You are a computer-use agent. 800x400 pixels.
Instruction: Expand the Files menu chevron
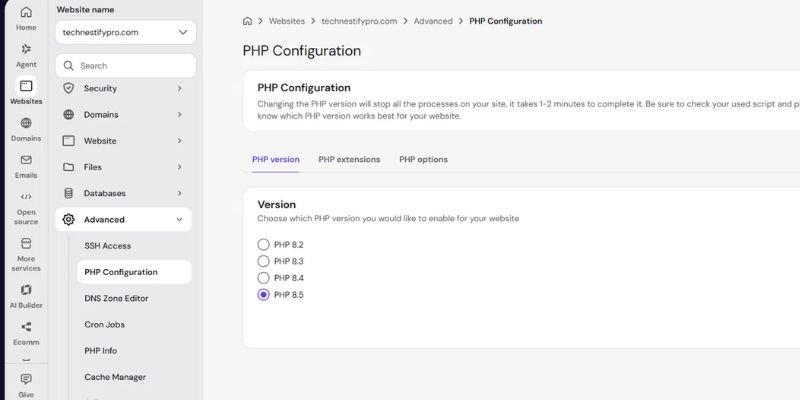(x=180, y=167)
